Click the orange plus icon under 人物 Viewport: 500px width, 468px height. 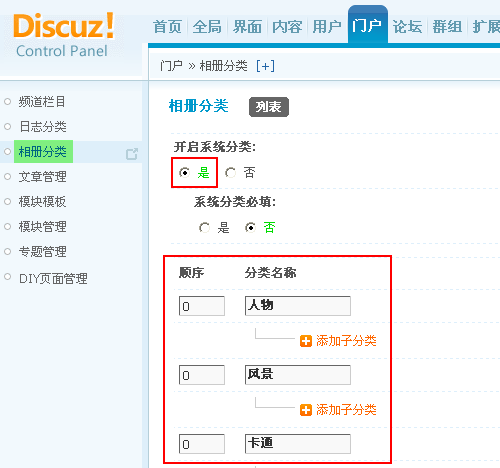pos(306,341)
